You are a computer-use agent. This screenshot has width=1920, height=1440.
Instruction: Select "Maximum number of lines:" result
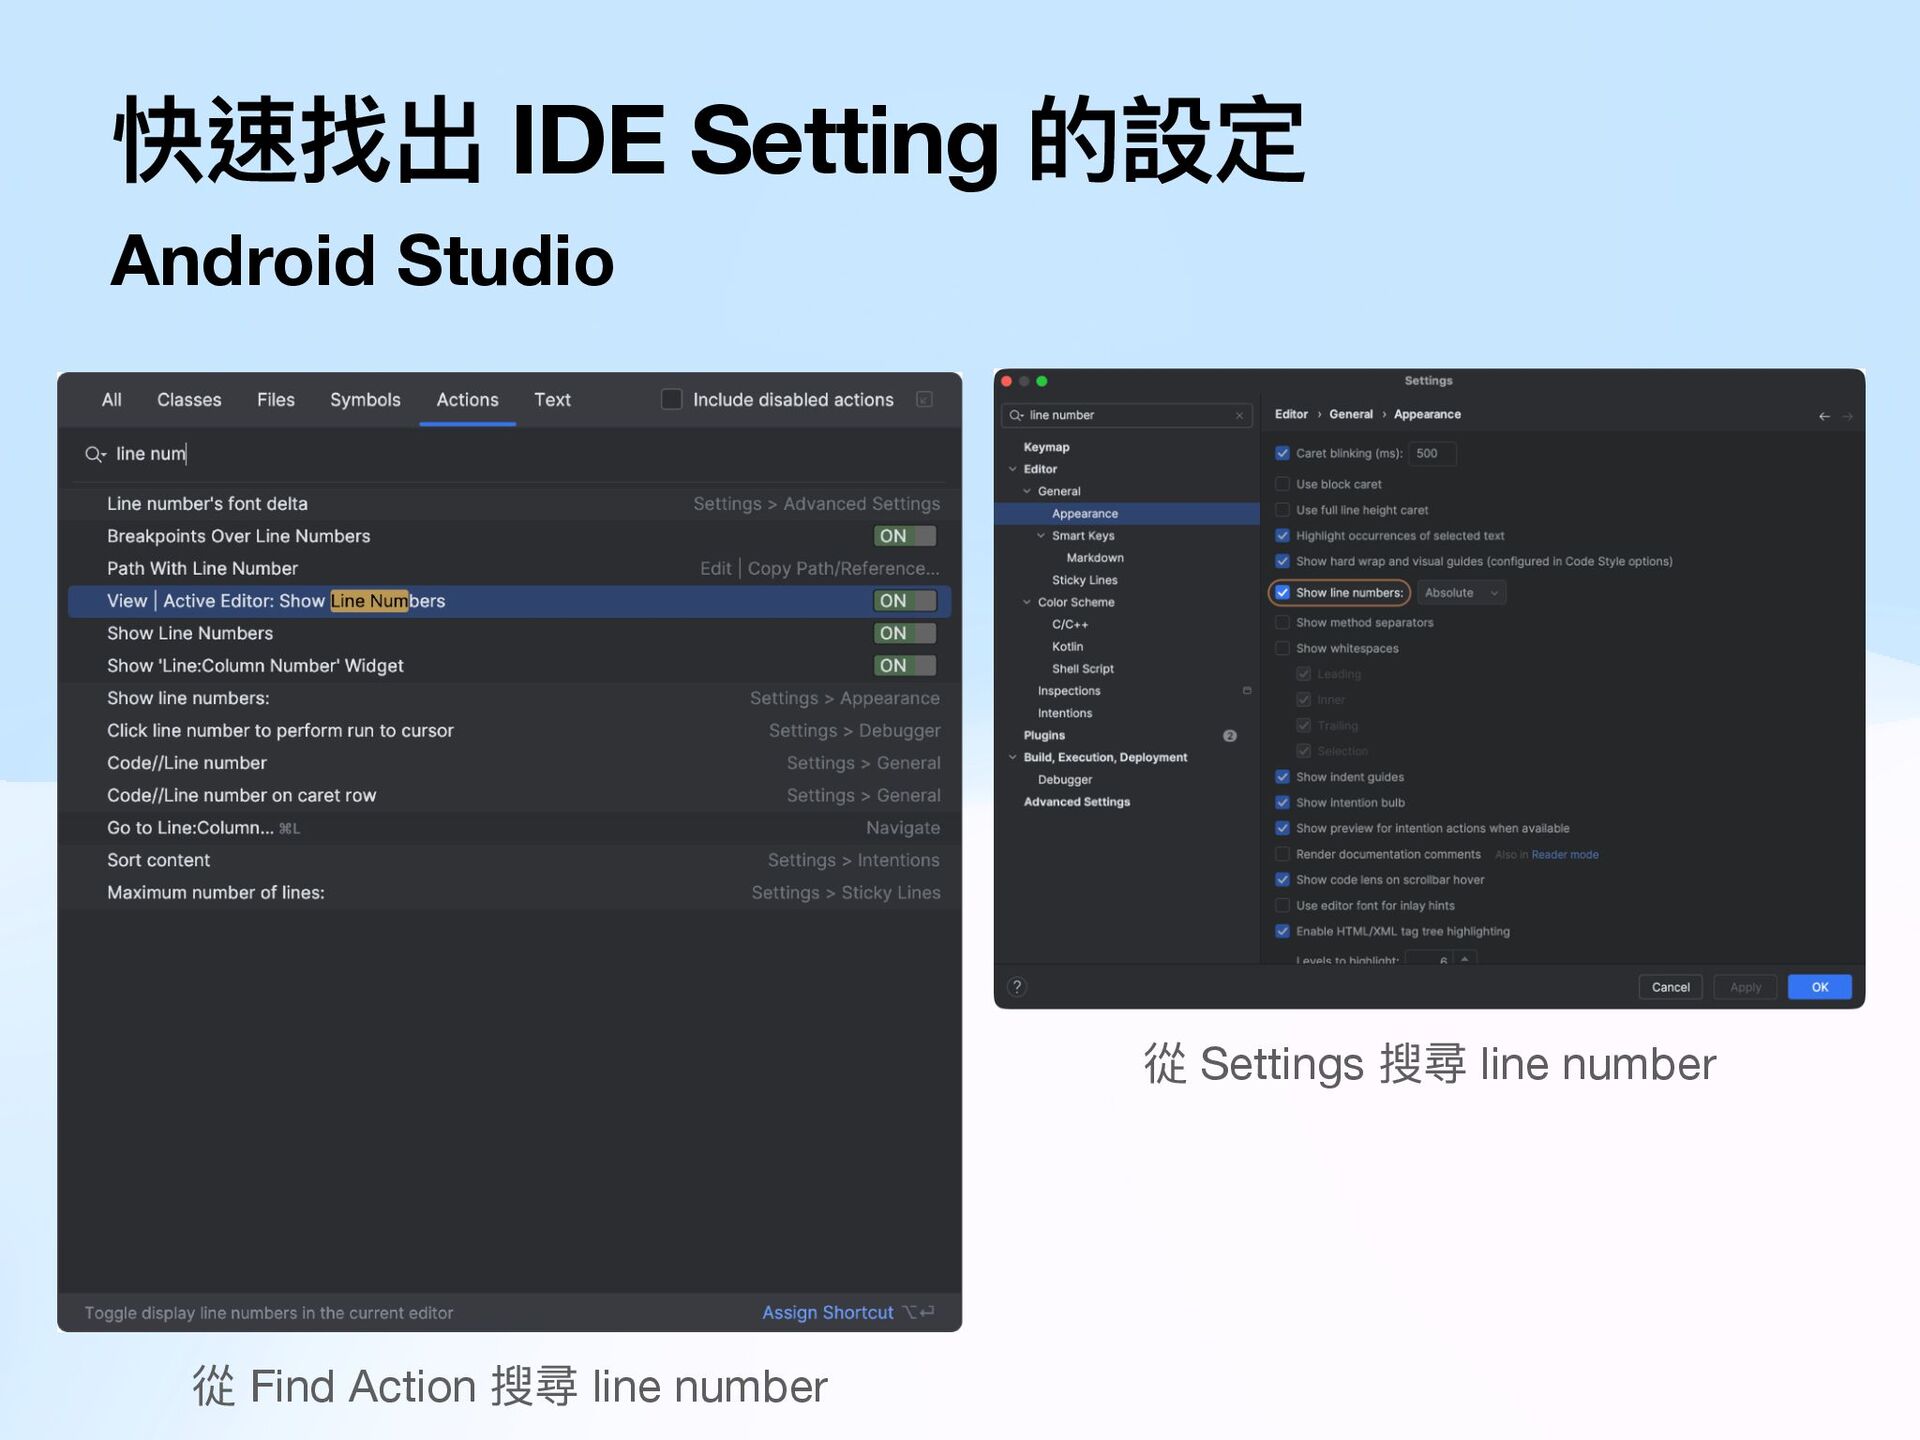510,893
